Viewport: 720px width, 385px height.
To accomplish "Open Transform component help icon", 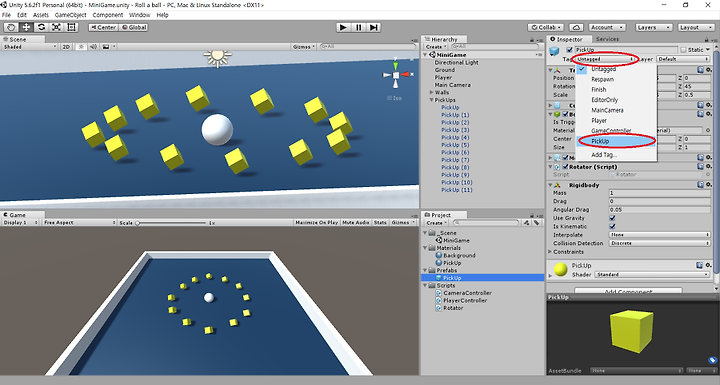I will click(701, 70).
